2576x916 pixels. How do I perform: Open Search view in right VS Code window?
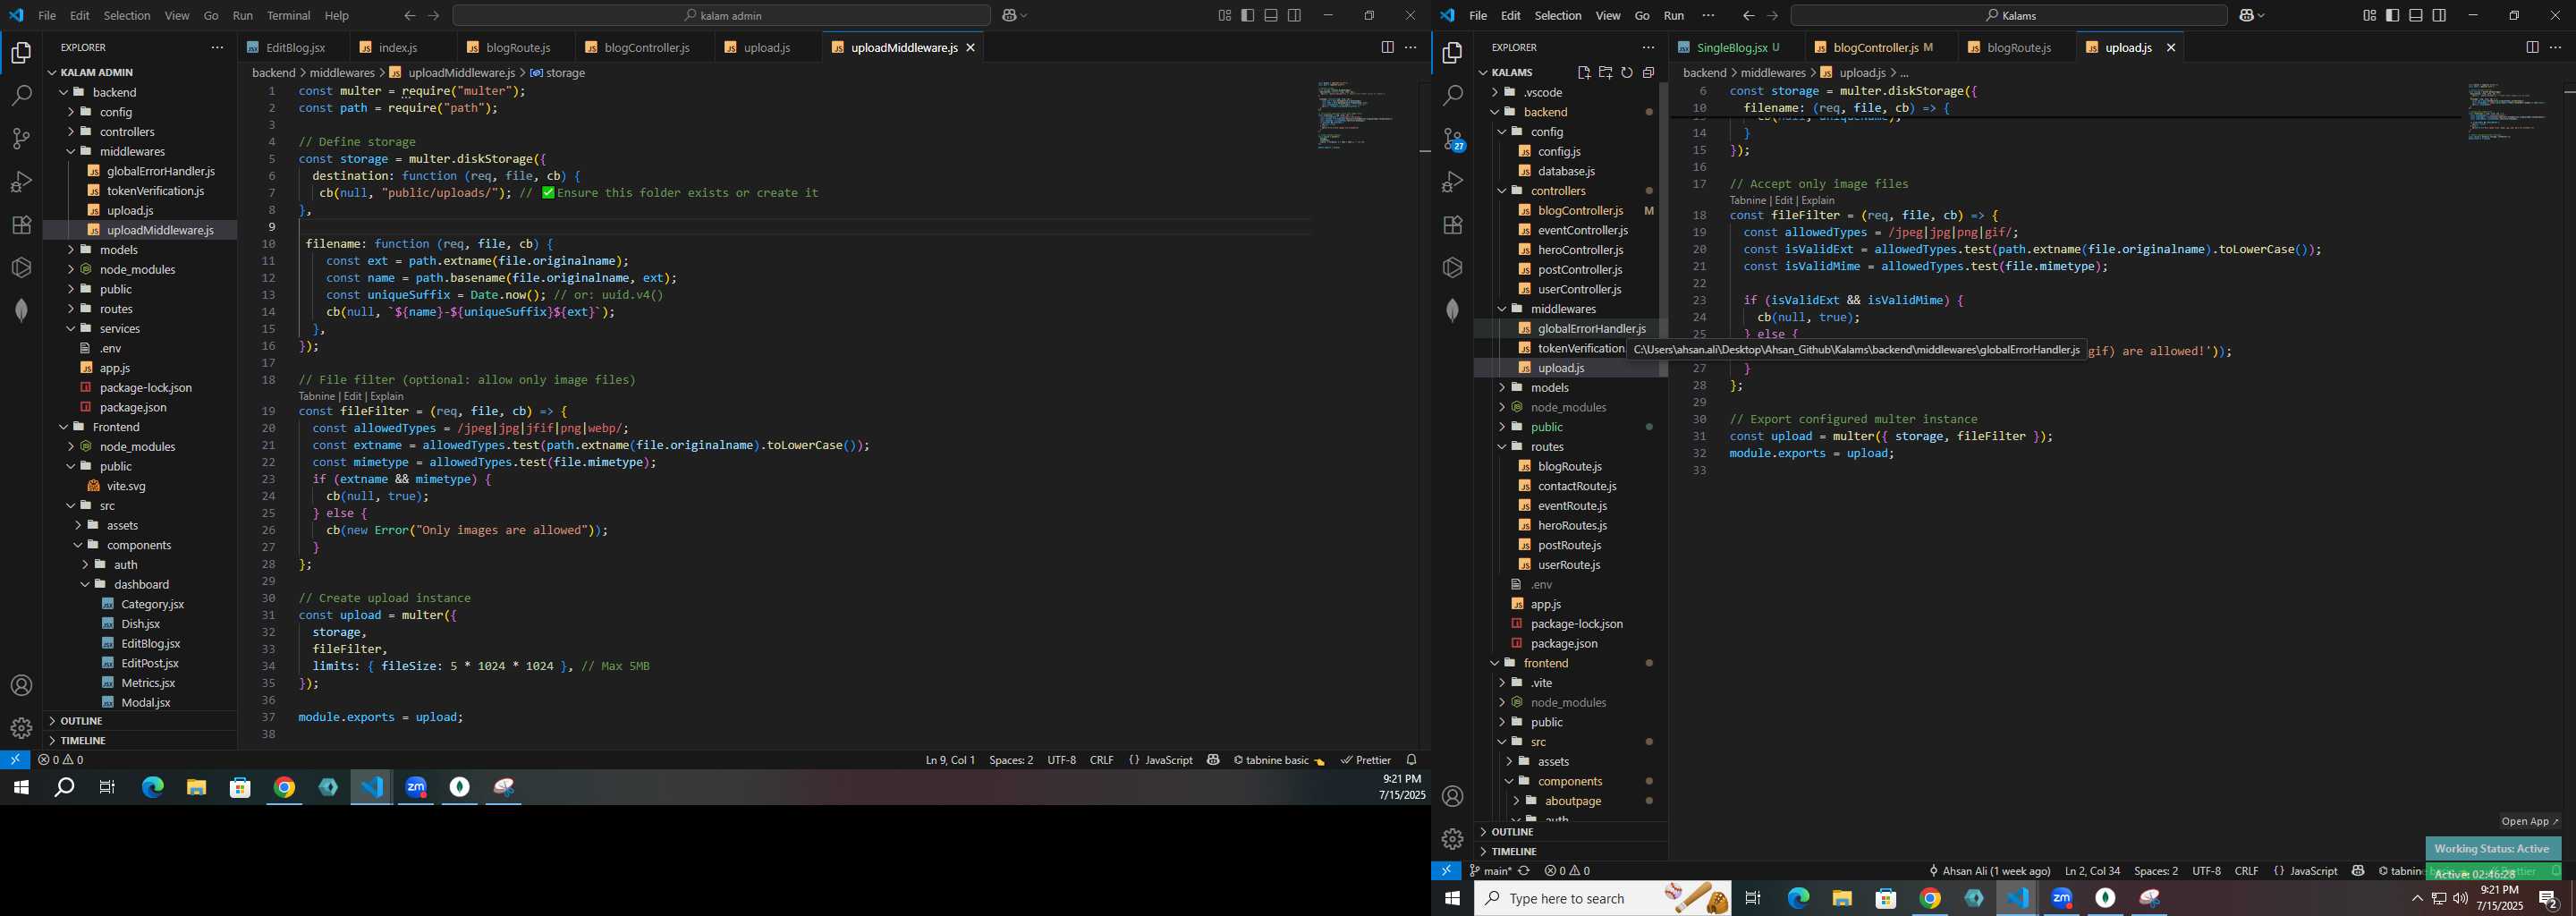[x=1453, y=95]
